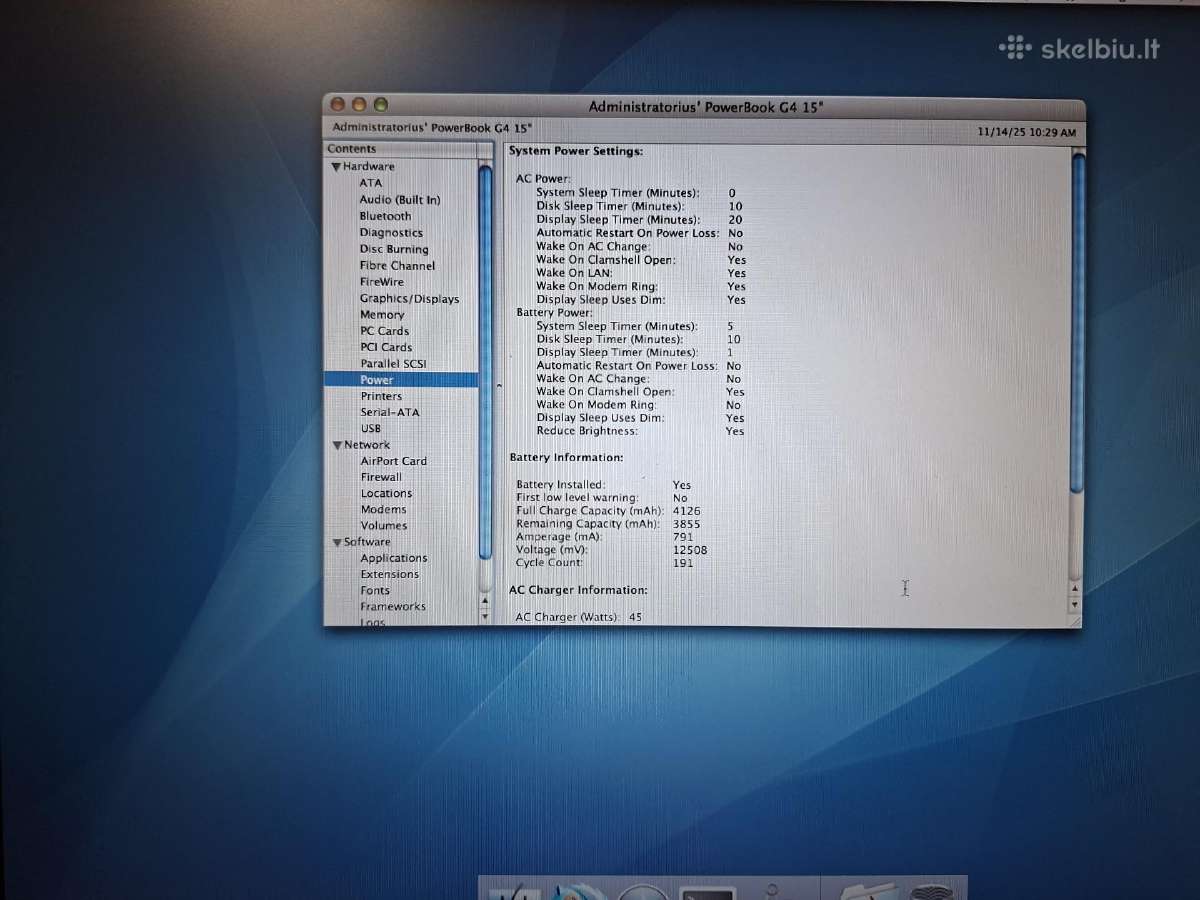This screenshot has height=900, width=1200.
Task: Select the highlighted Power entry
Action: tap(401, 380)
